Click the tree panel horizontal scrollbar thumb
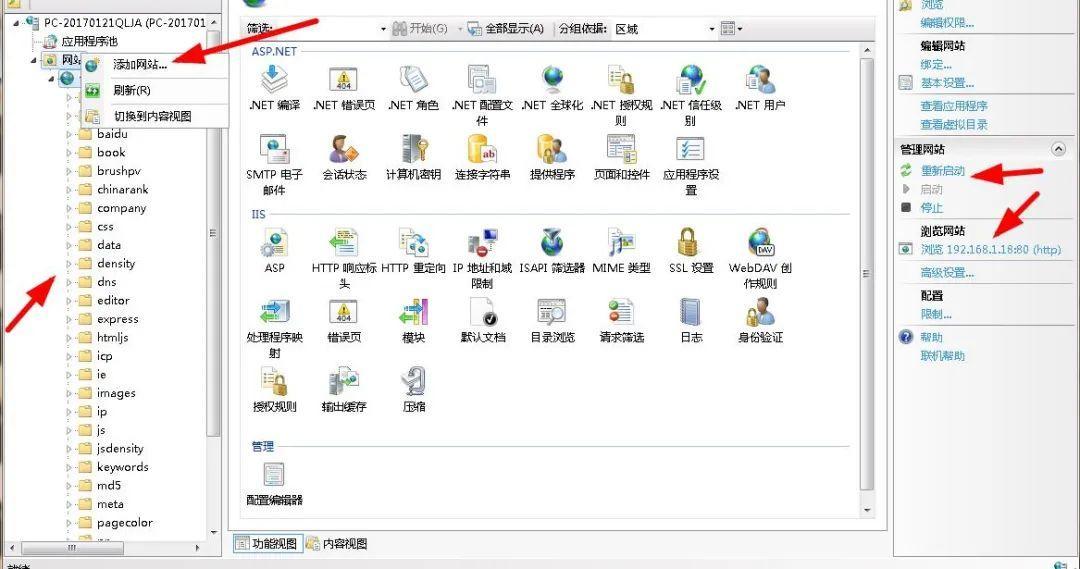 pos(73,548)
